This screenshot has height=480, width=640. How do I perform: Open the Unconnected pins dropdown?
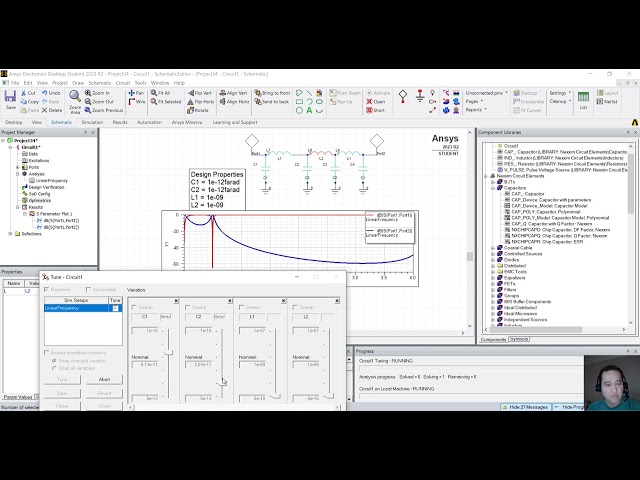[x=487, y=93]
